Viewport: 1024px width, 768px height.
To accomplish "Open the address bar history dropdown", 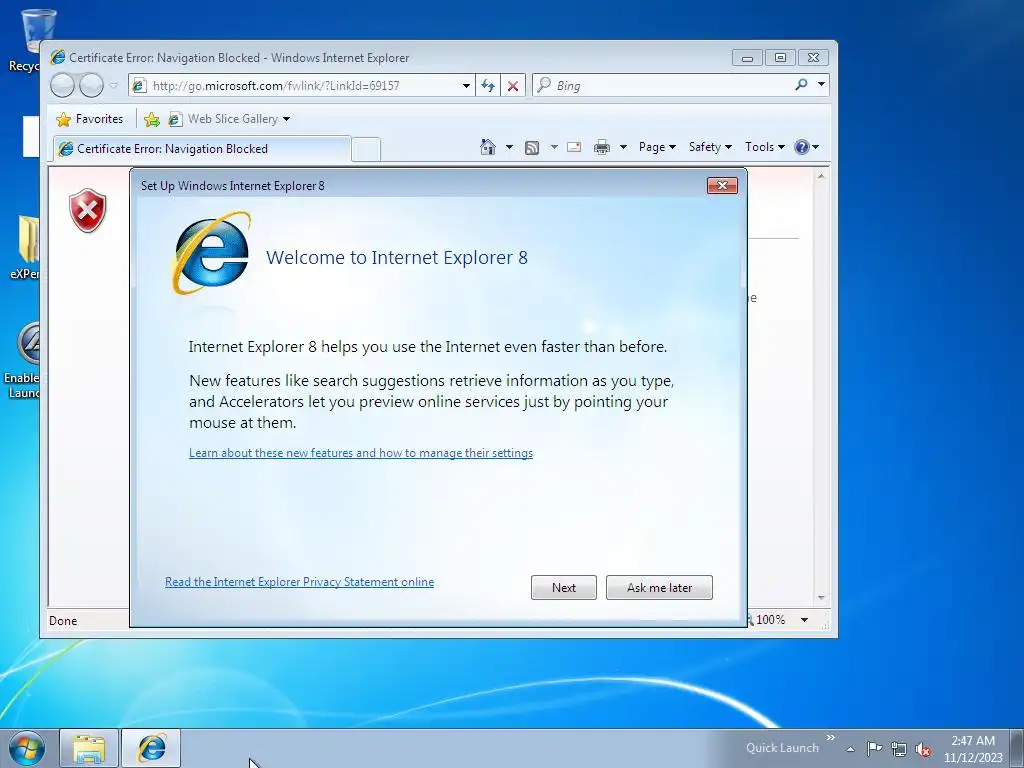I will pyautogui.click(x=466, y=86).
